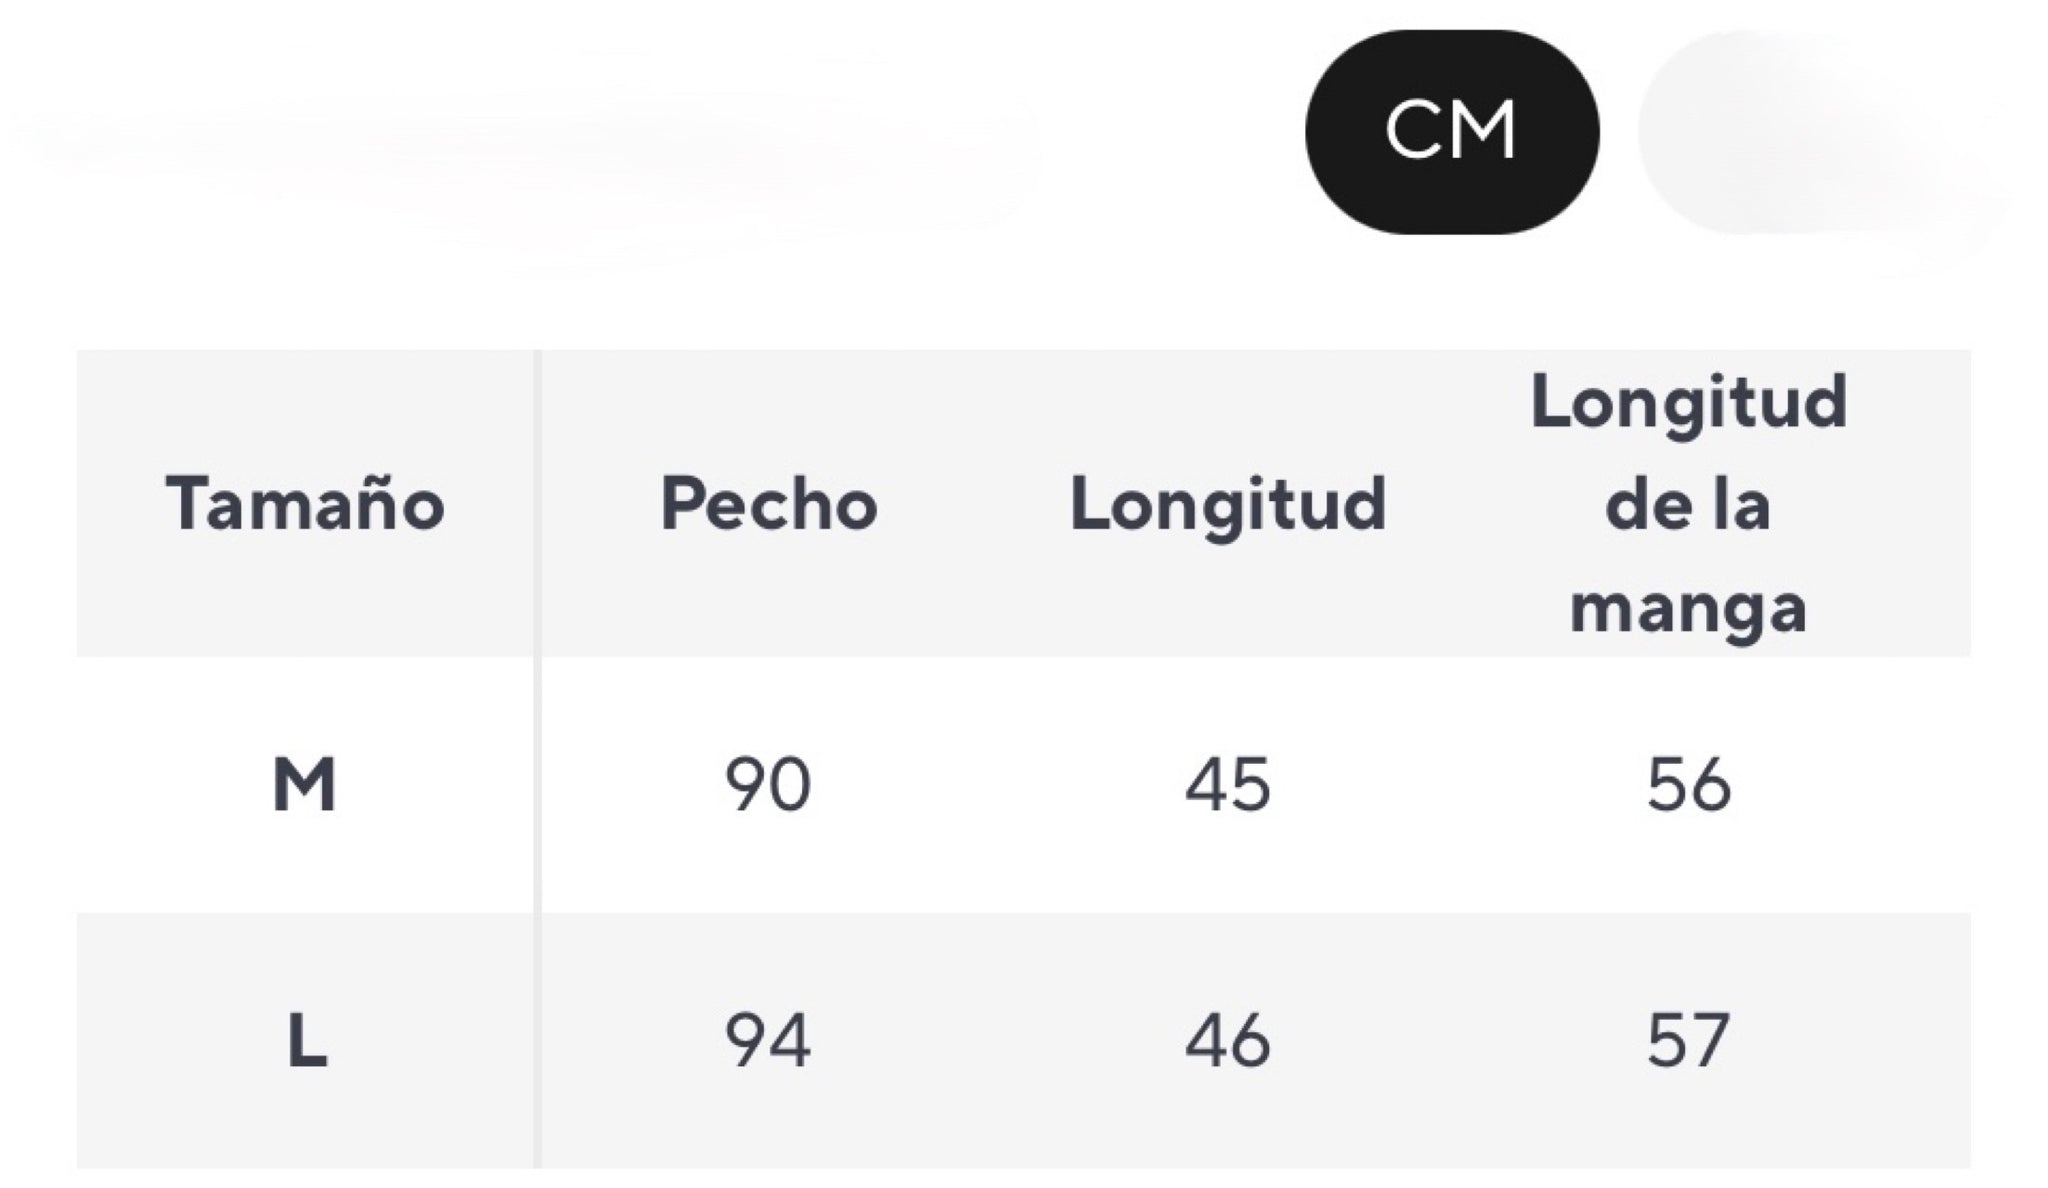
Task: Click the Pecho column header
Action: (768, 503)
